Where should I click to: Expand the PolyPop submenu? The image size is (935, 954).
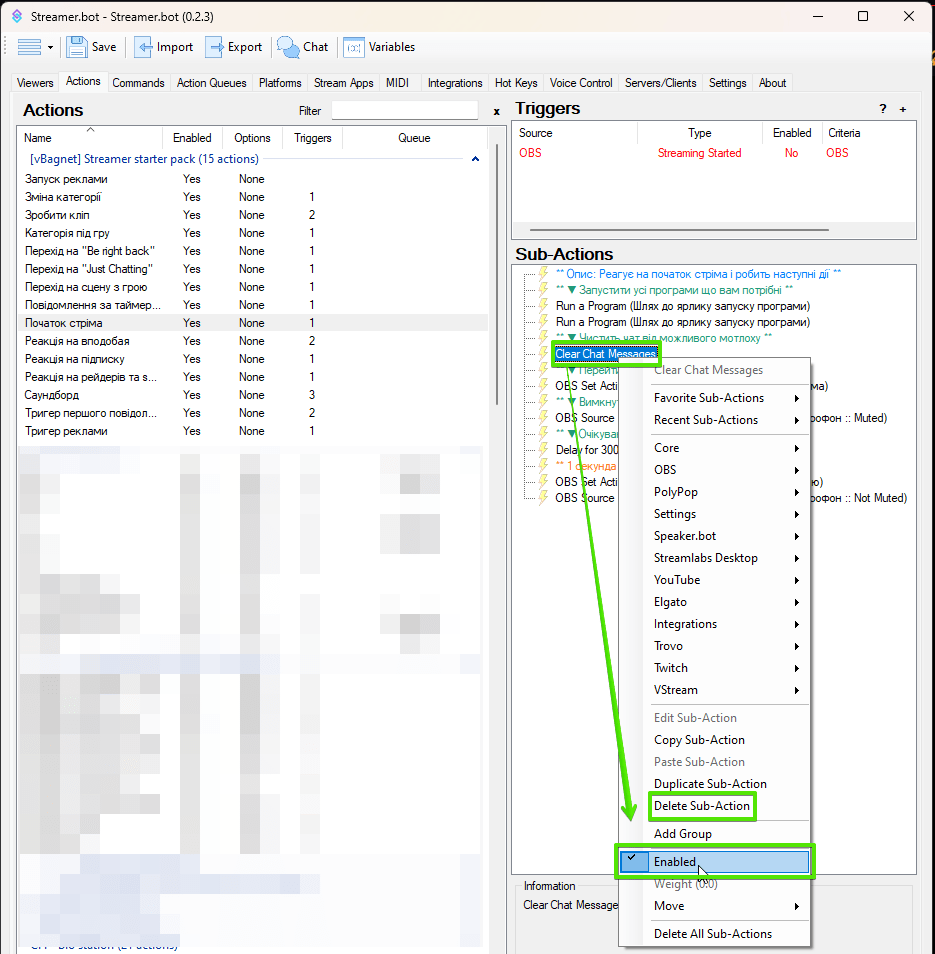coord(726,492)
